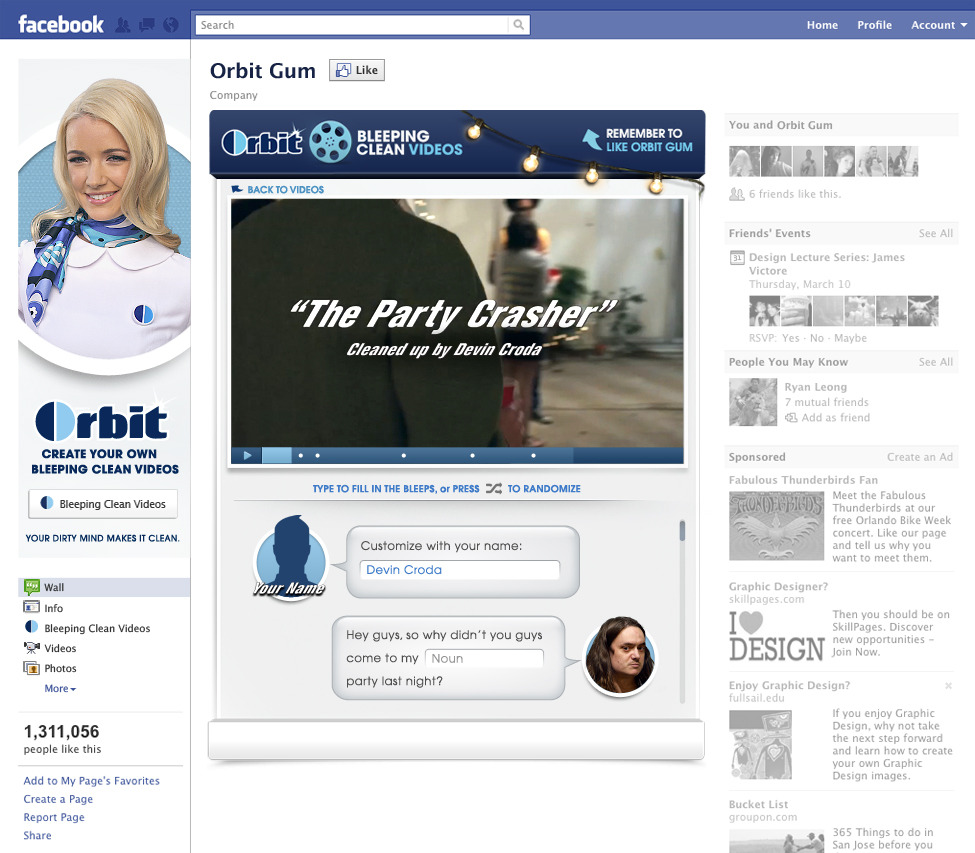Click the first bleep marker on timeline
Viewport: 975px width, 853px height.
pyautogui.click(x=301, y=456)
